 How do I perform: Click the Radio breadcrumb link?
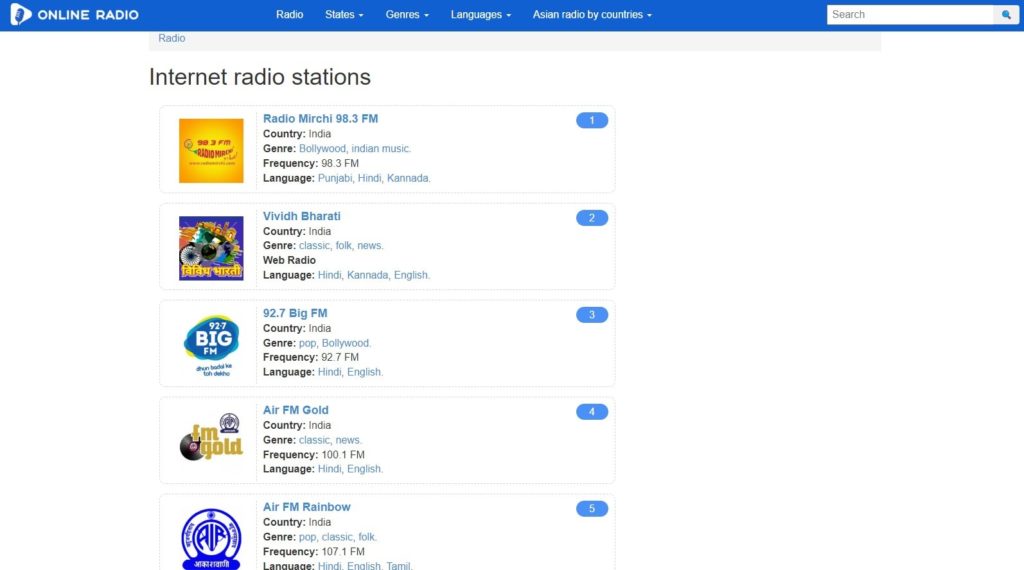click(172, 38)
